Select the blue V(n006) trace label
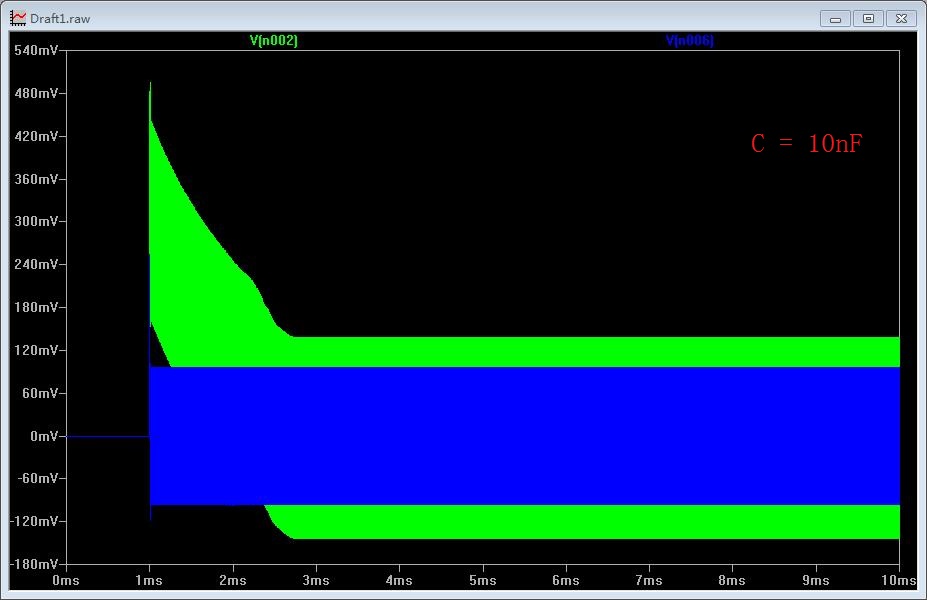 click(x=689, y=41)
